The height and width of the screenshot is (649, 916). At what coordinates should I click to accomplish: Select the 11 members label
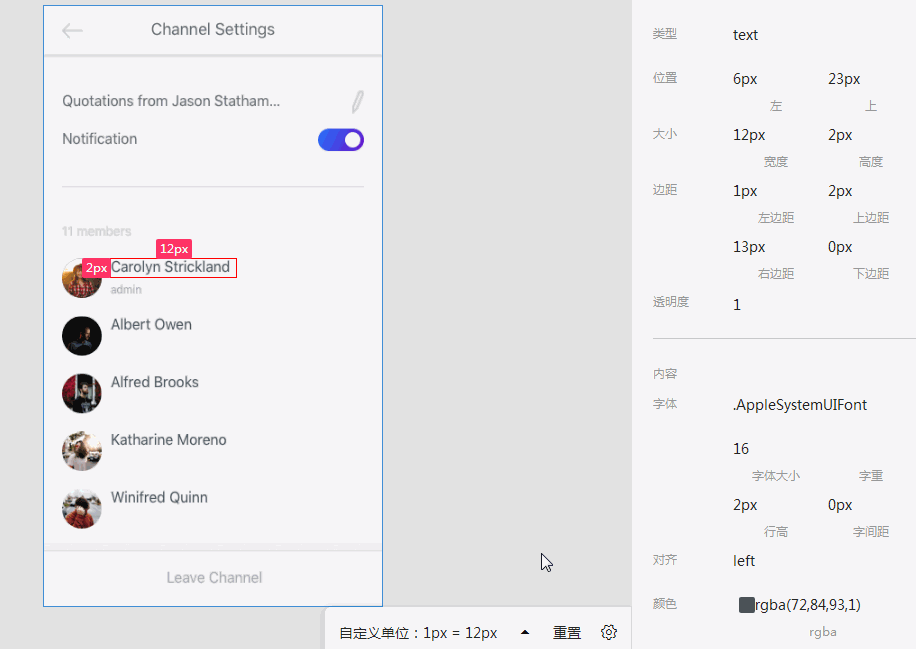pos(96,231)
